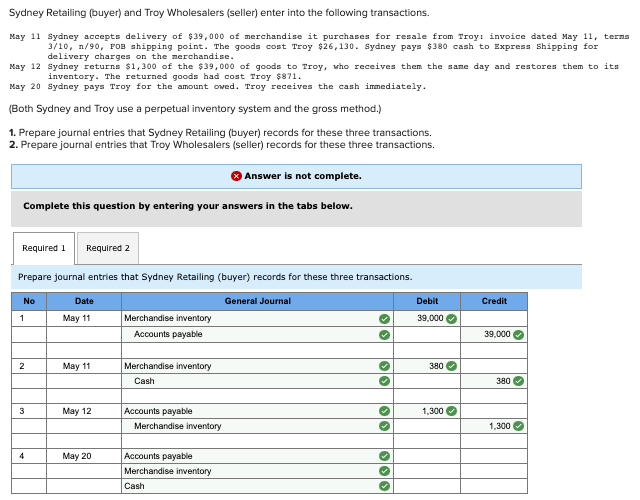Click green check beside entry 1 Merchandise inventory account

(x=384, y=319)
